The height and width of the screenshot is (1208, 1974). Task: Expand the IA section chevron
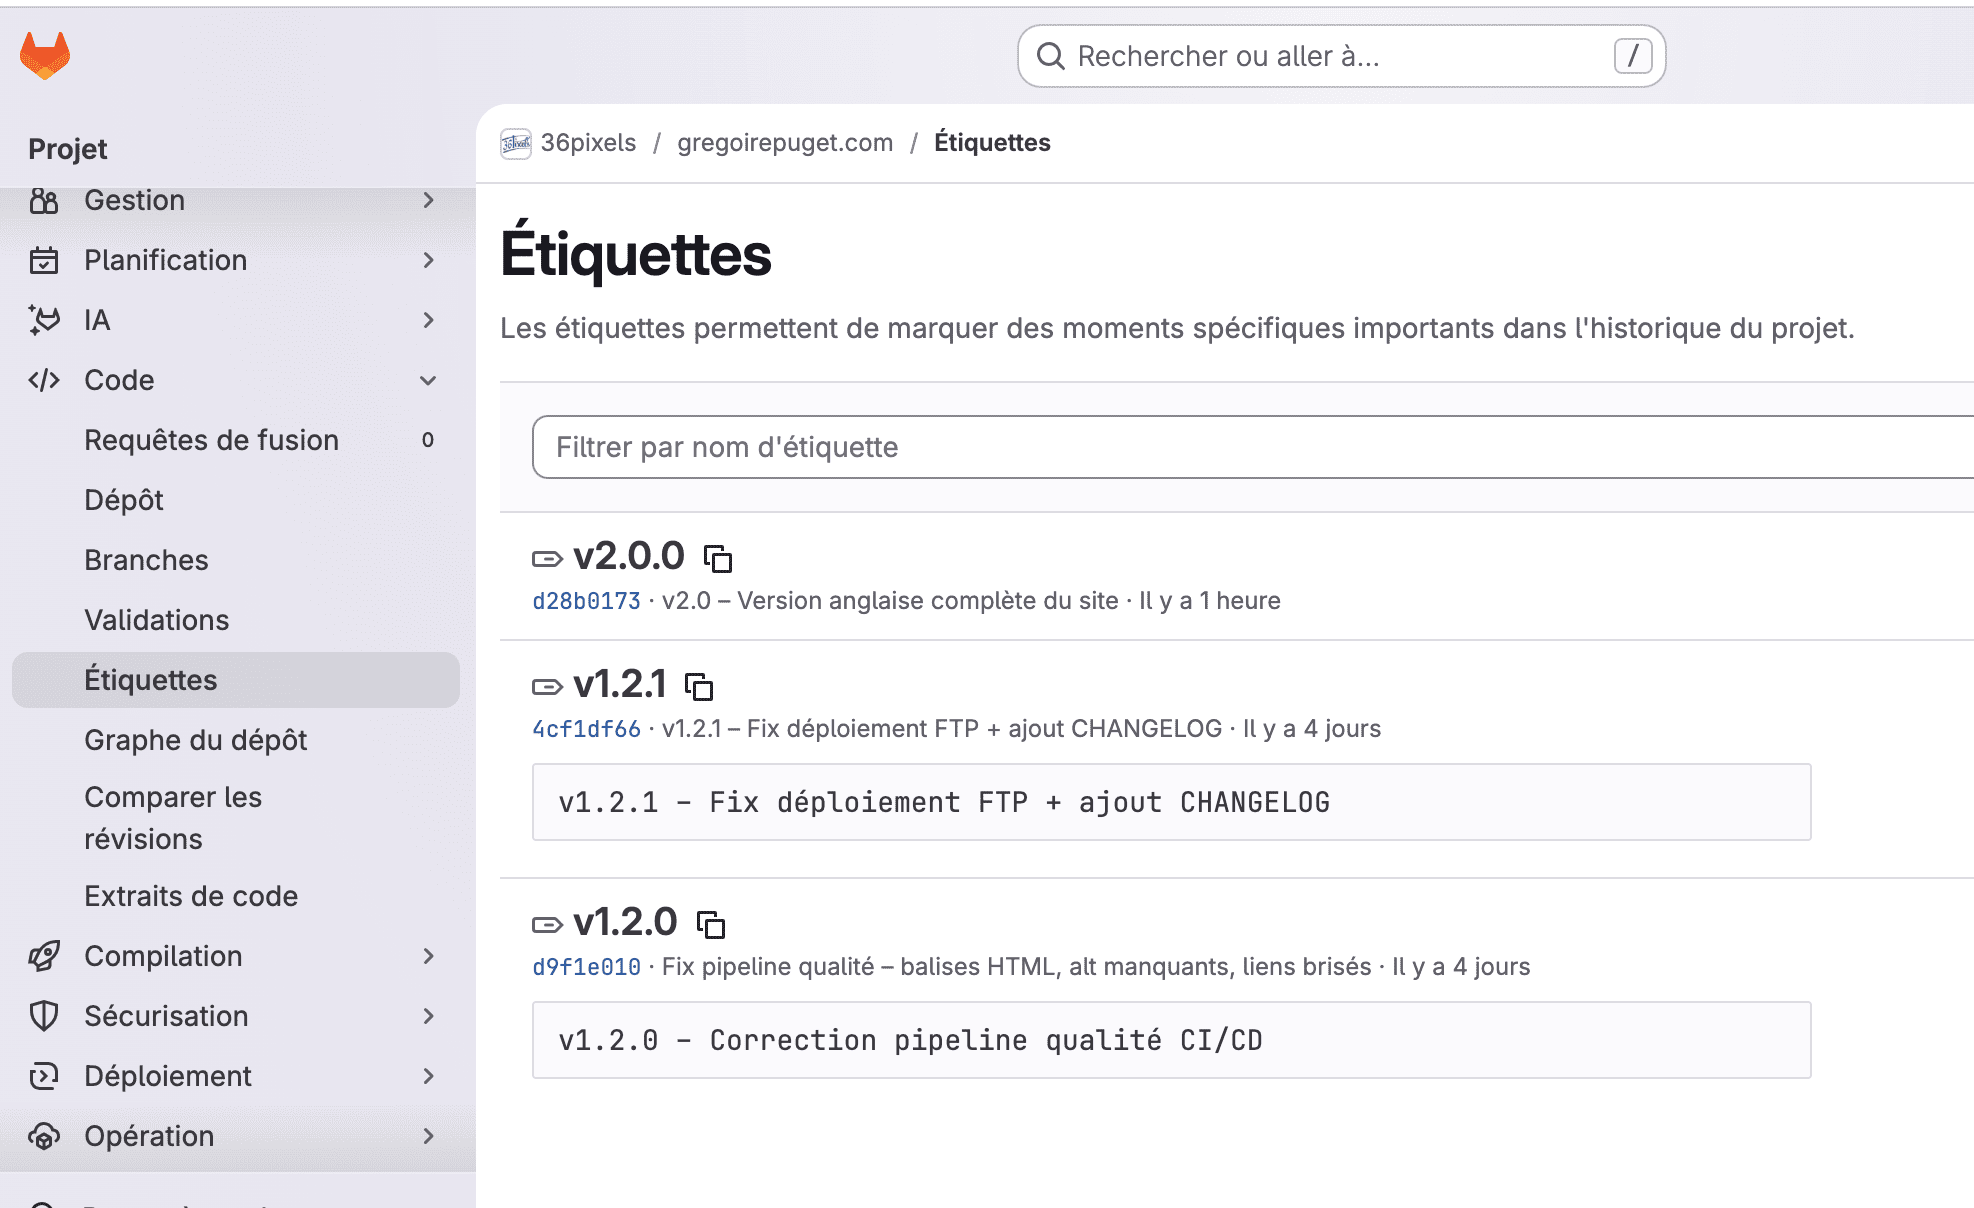pyautogui.click(x=429, y=320)
